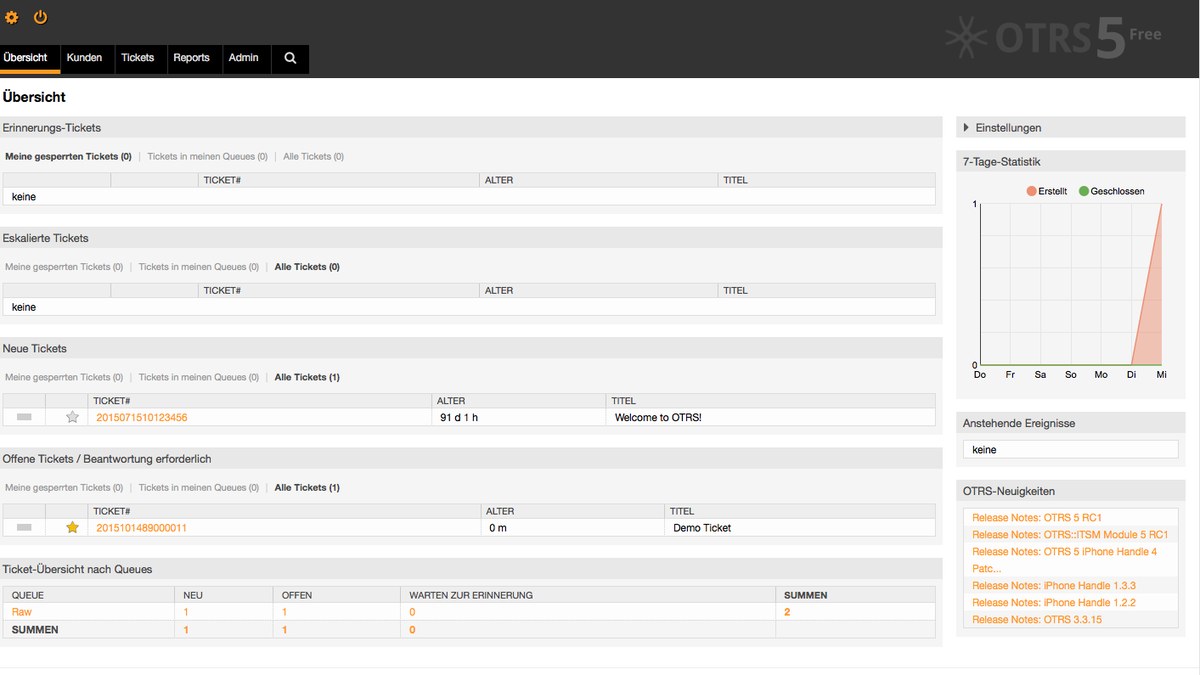The image size is (1200, 675).
Task: Click the priority flag of the Welcome ticket
Action: coord(25,417)
